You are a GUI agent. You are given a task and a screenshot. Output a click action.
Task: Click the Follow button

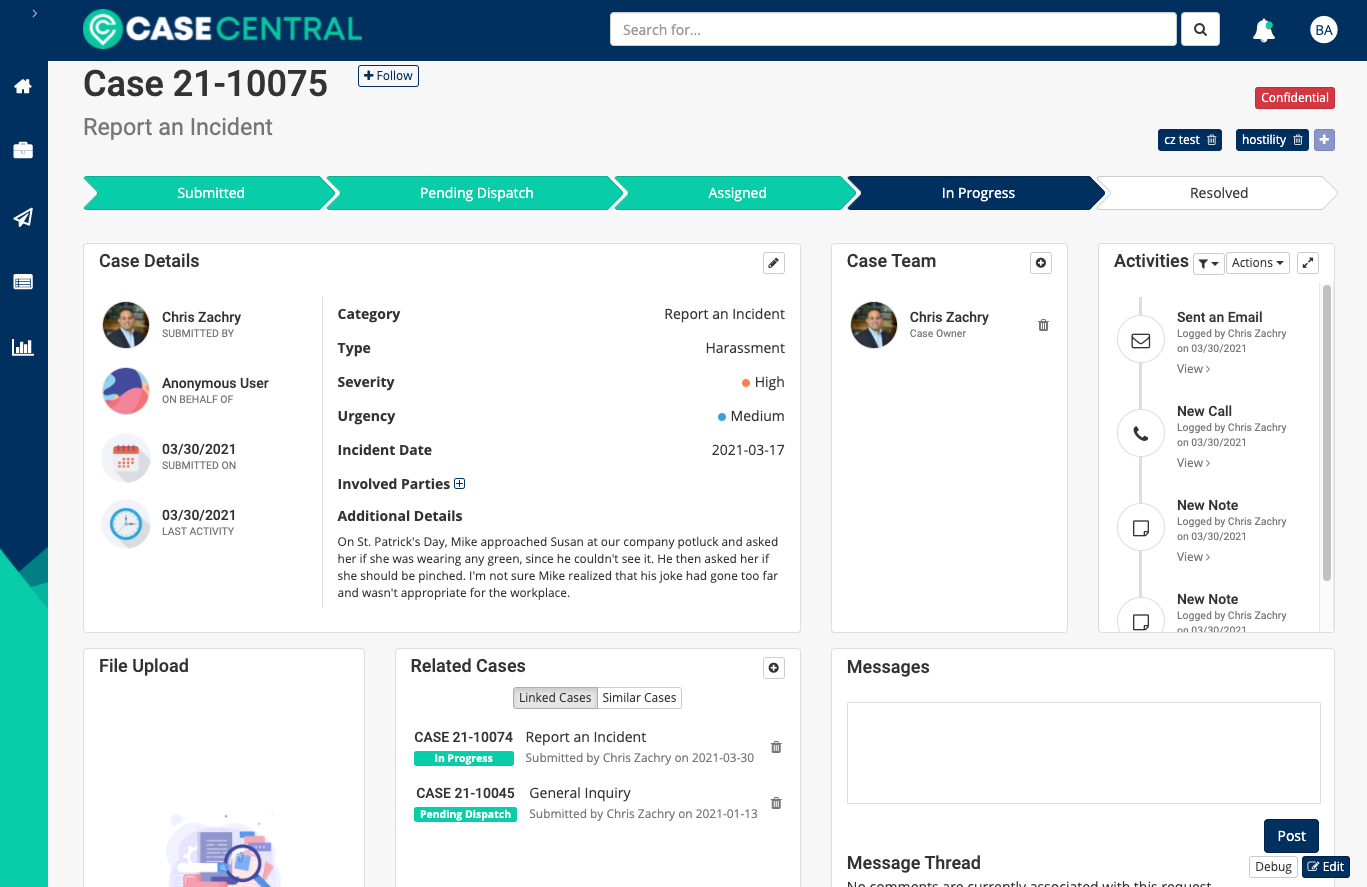(388, 76)
